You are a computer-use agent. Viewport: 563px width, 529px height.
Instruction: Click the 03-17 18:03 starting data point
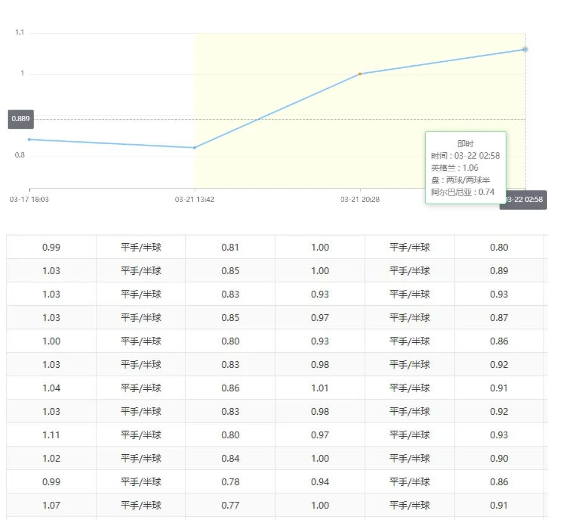29,139
